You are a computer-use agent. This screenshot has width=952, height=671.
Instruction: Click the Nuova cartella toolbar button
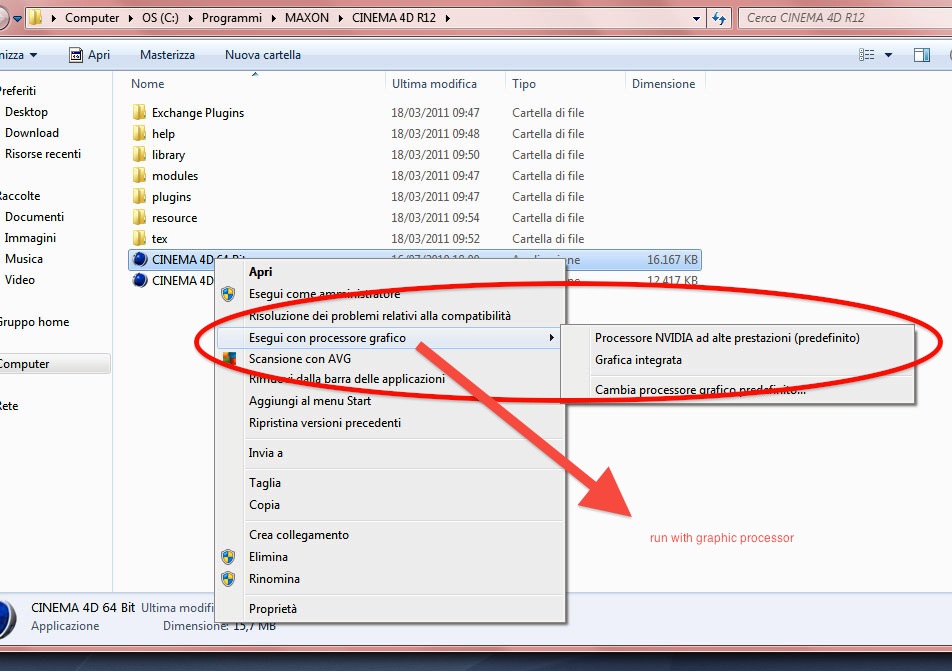coord(263,55)
